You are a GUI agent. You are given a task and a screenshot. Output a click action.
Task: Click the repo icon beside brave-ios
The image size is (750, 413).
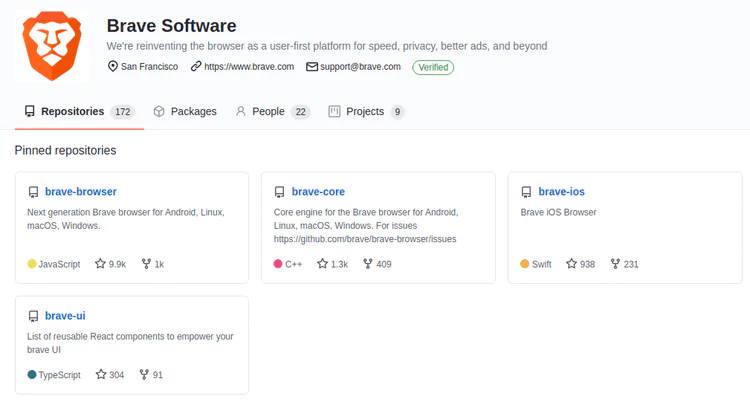click(526, 192)
